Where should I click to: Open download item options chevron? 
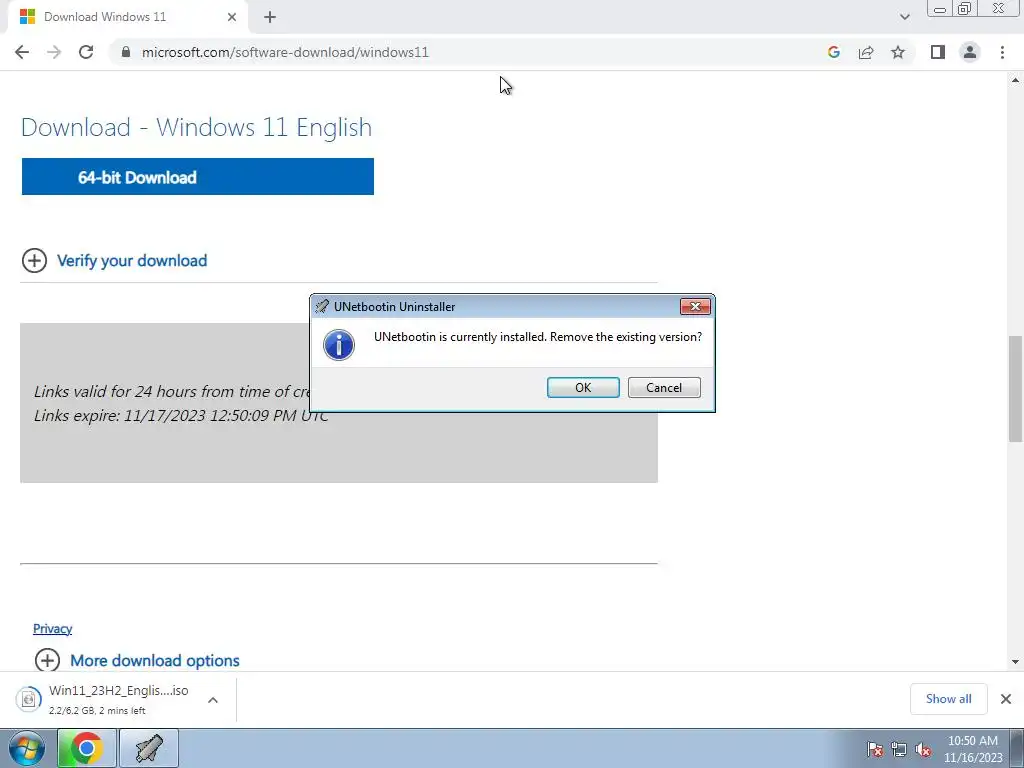213,699
